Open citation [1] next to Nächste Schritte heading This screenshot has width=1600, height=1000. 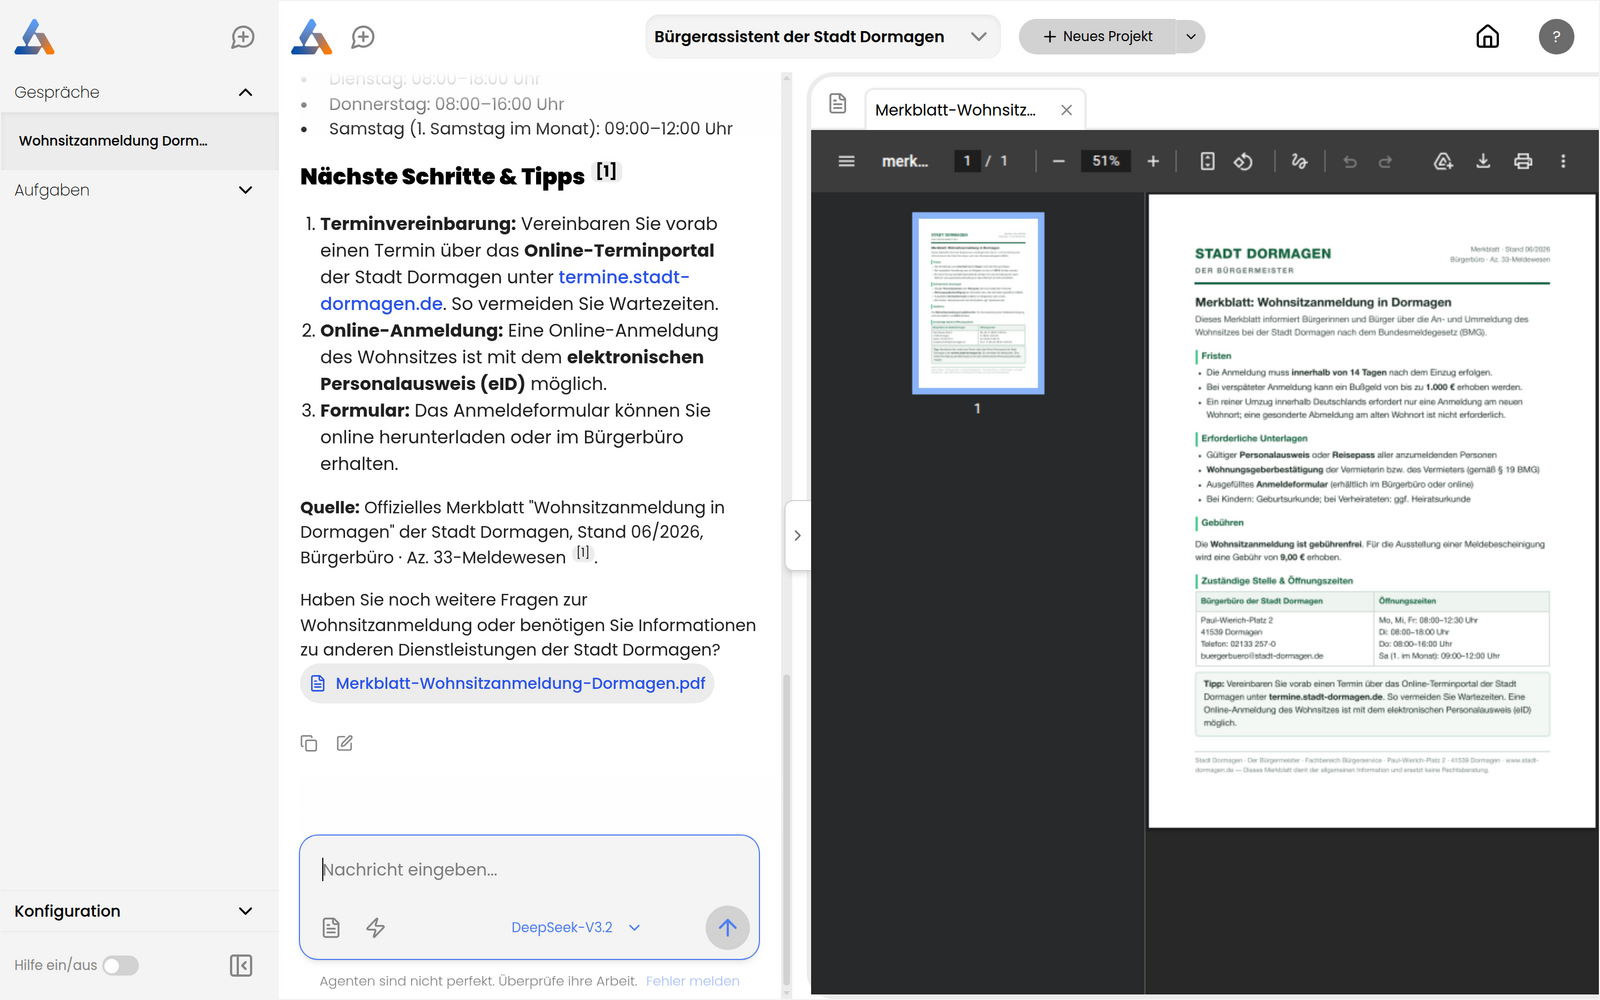tap(607, 171)
